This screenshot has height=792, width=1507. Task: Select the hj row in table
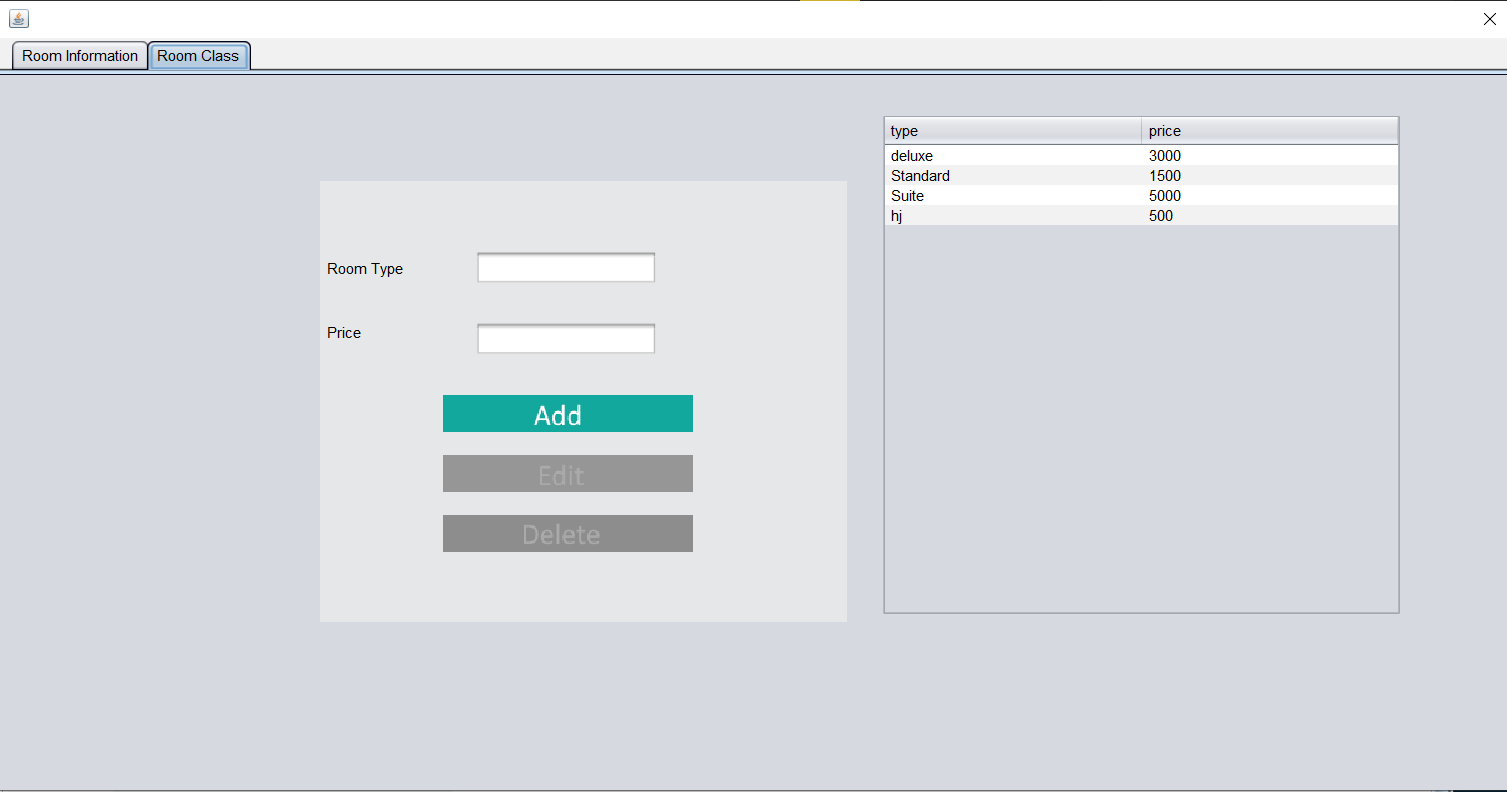[897, 216]
